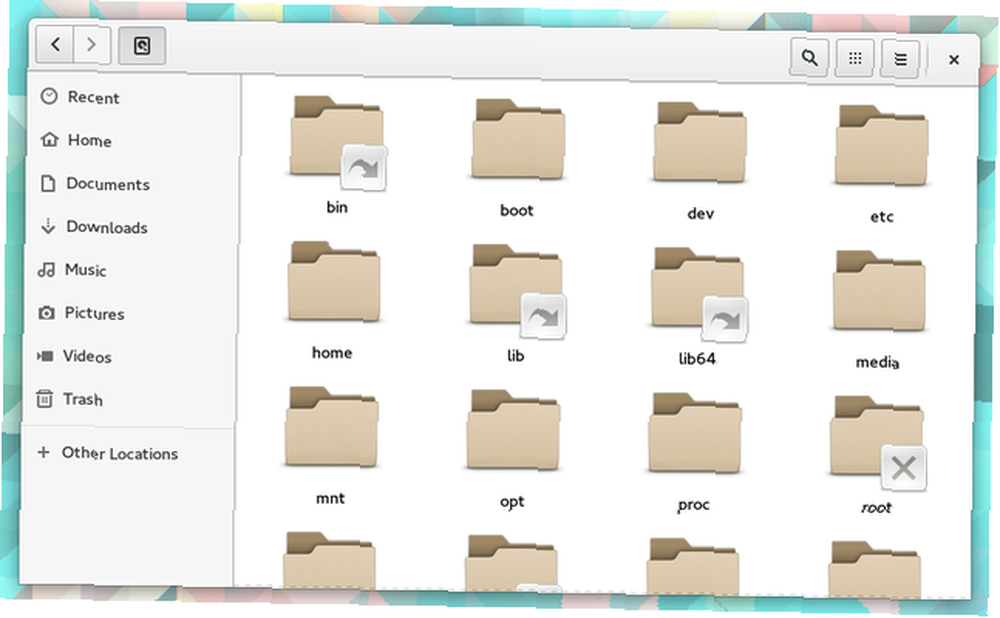The image size is (1000, 618).
Task: Open Recent in the sidebar
Action: point(133,97)
